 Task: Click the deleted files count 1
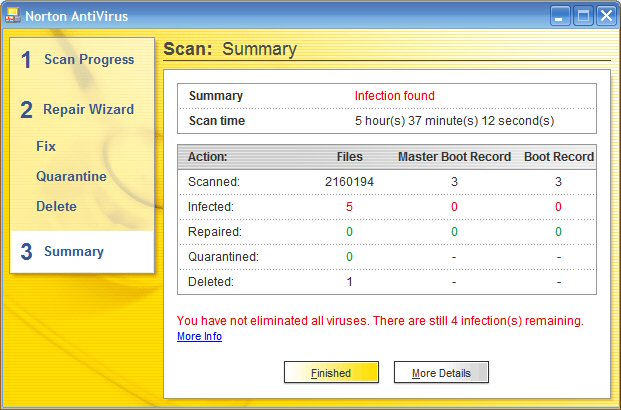pyautogui.click(x=349, y=282)
